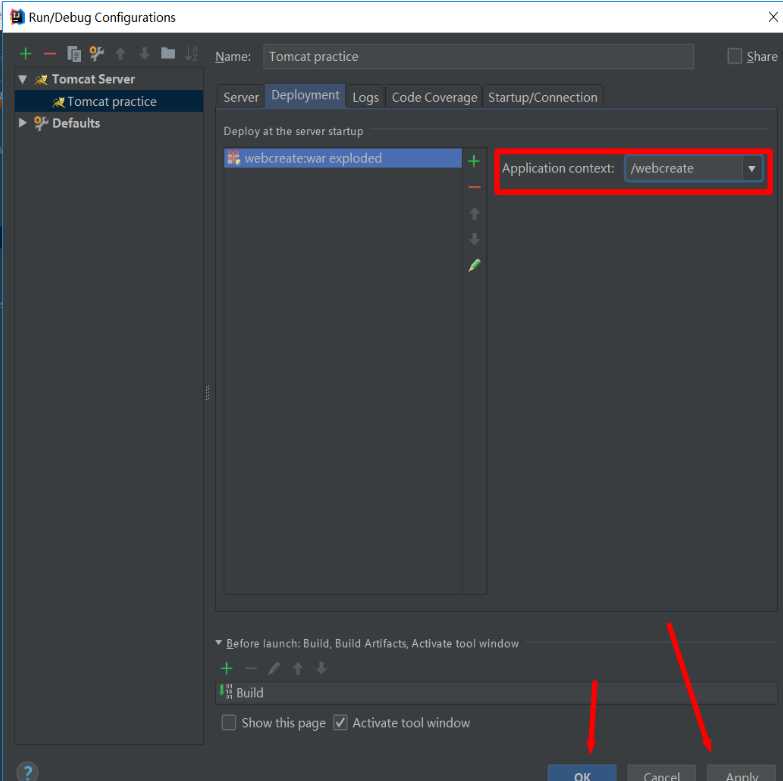This screenshot has width=783, height=781.
Task: Toggle the Share checkbox
Action: [734, 56]
